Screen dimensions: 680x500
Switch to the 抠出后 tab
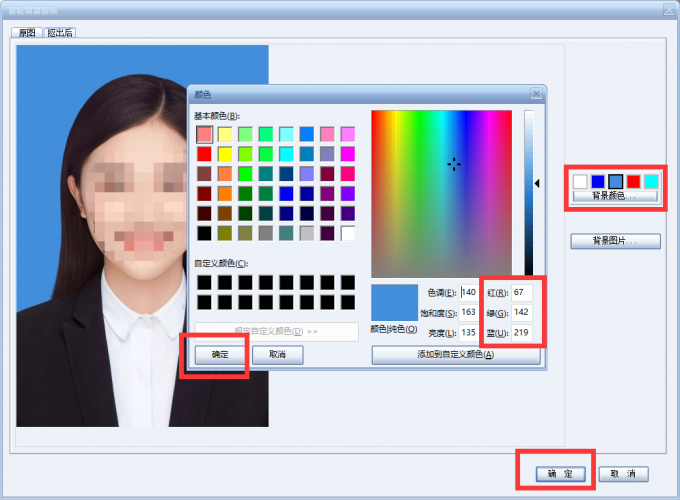(60, 33)
